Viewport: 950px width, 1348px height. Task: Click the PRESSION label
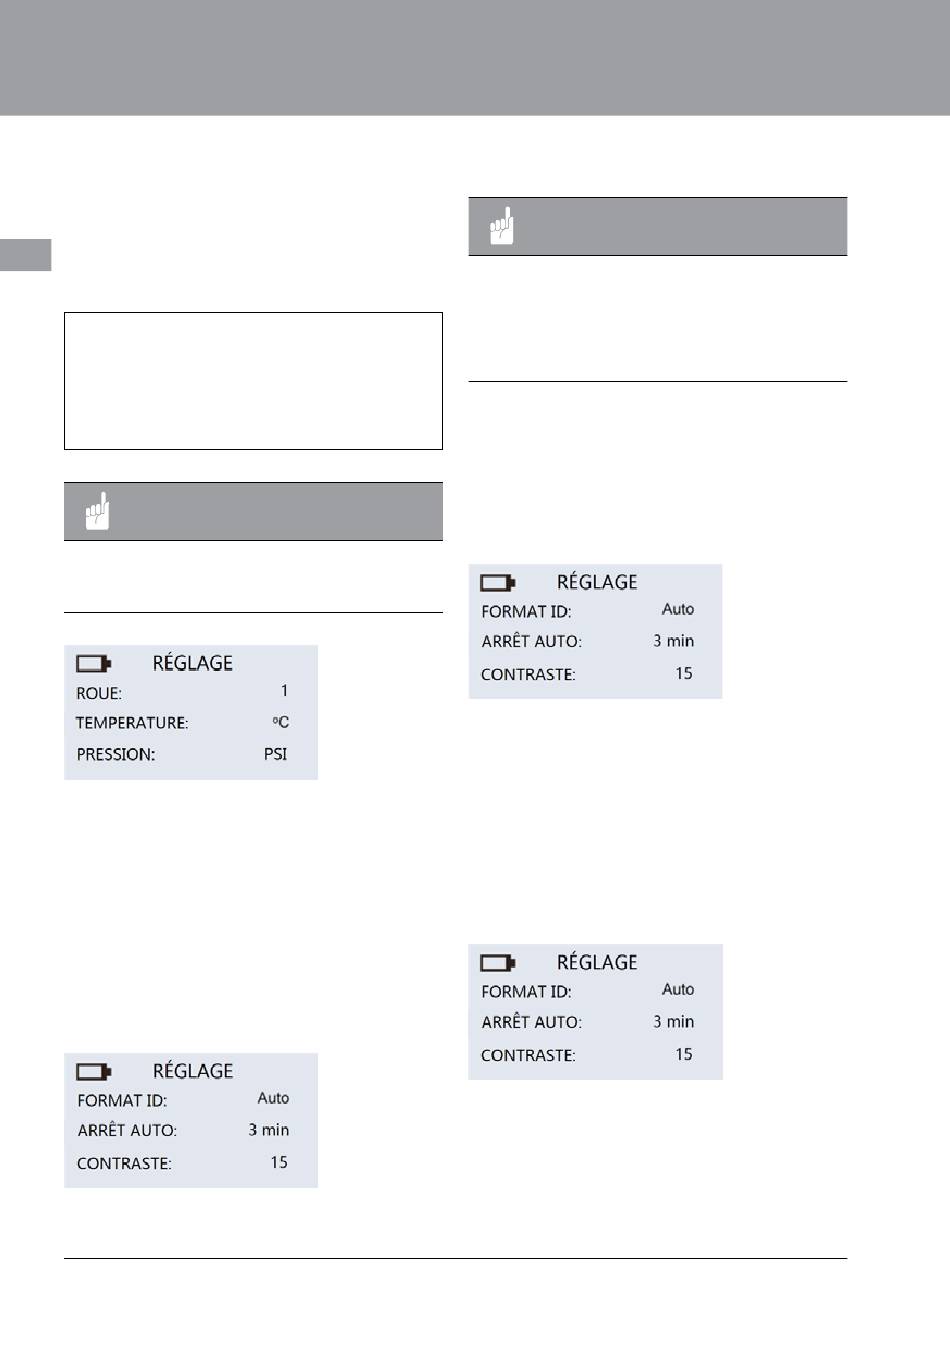pos(116,755)
